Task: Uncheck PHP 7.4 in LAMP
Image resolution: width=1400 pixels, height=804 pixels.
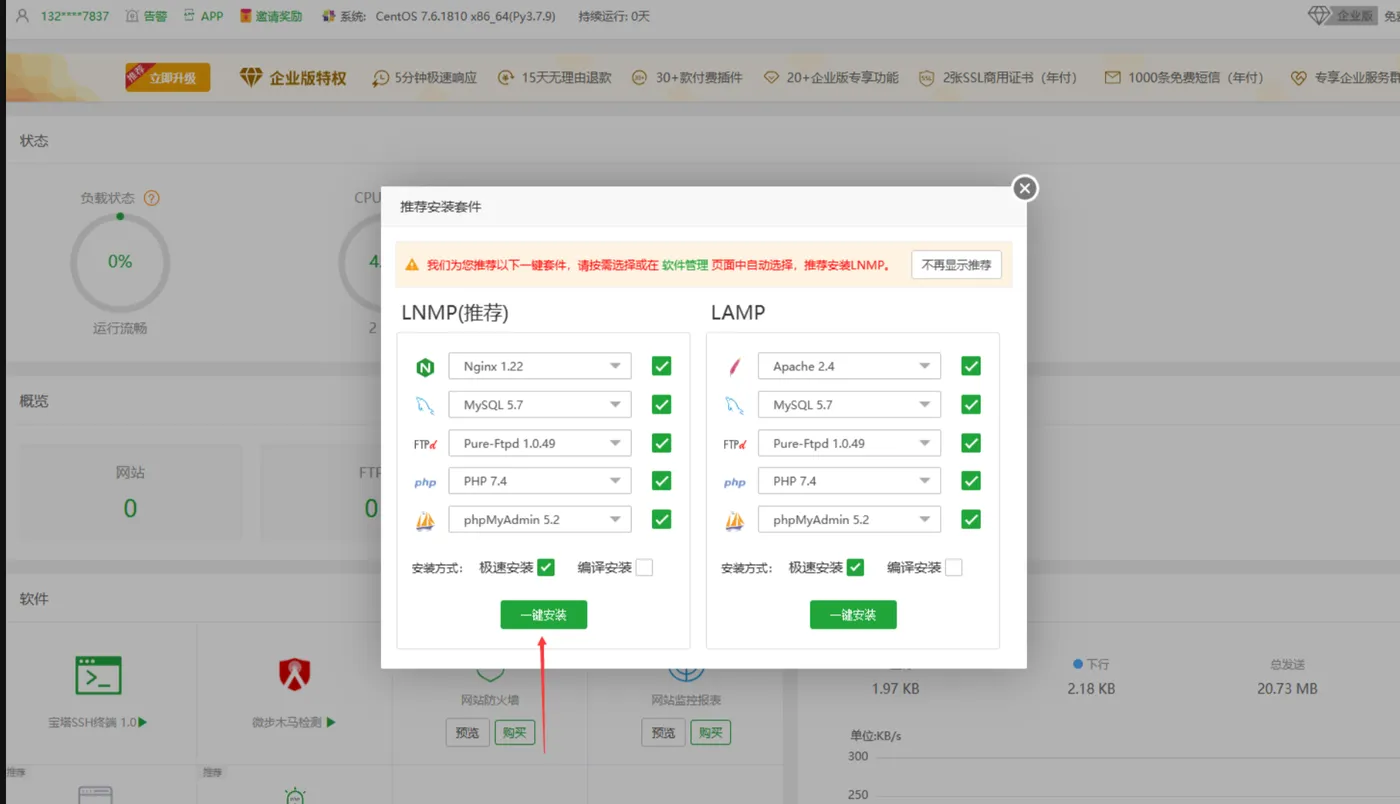Action: click(970, 481)
